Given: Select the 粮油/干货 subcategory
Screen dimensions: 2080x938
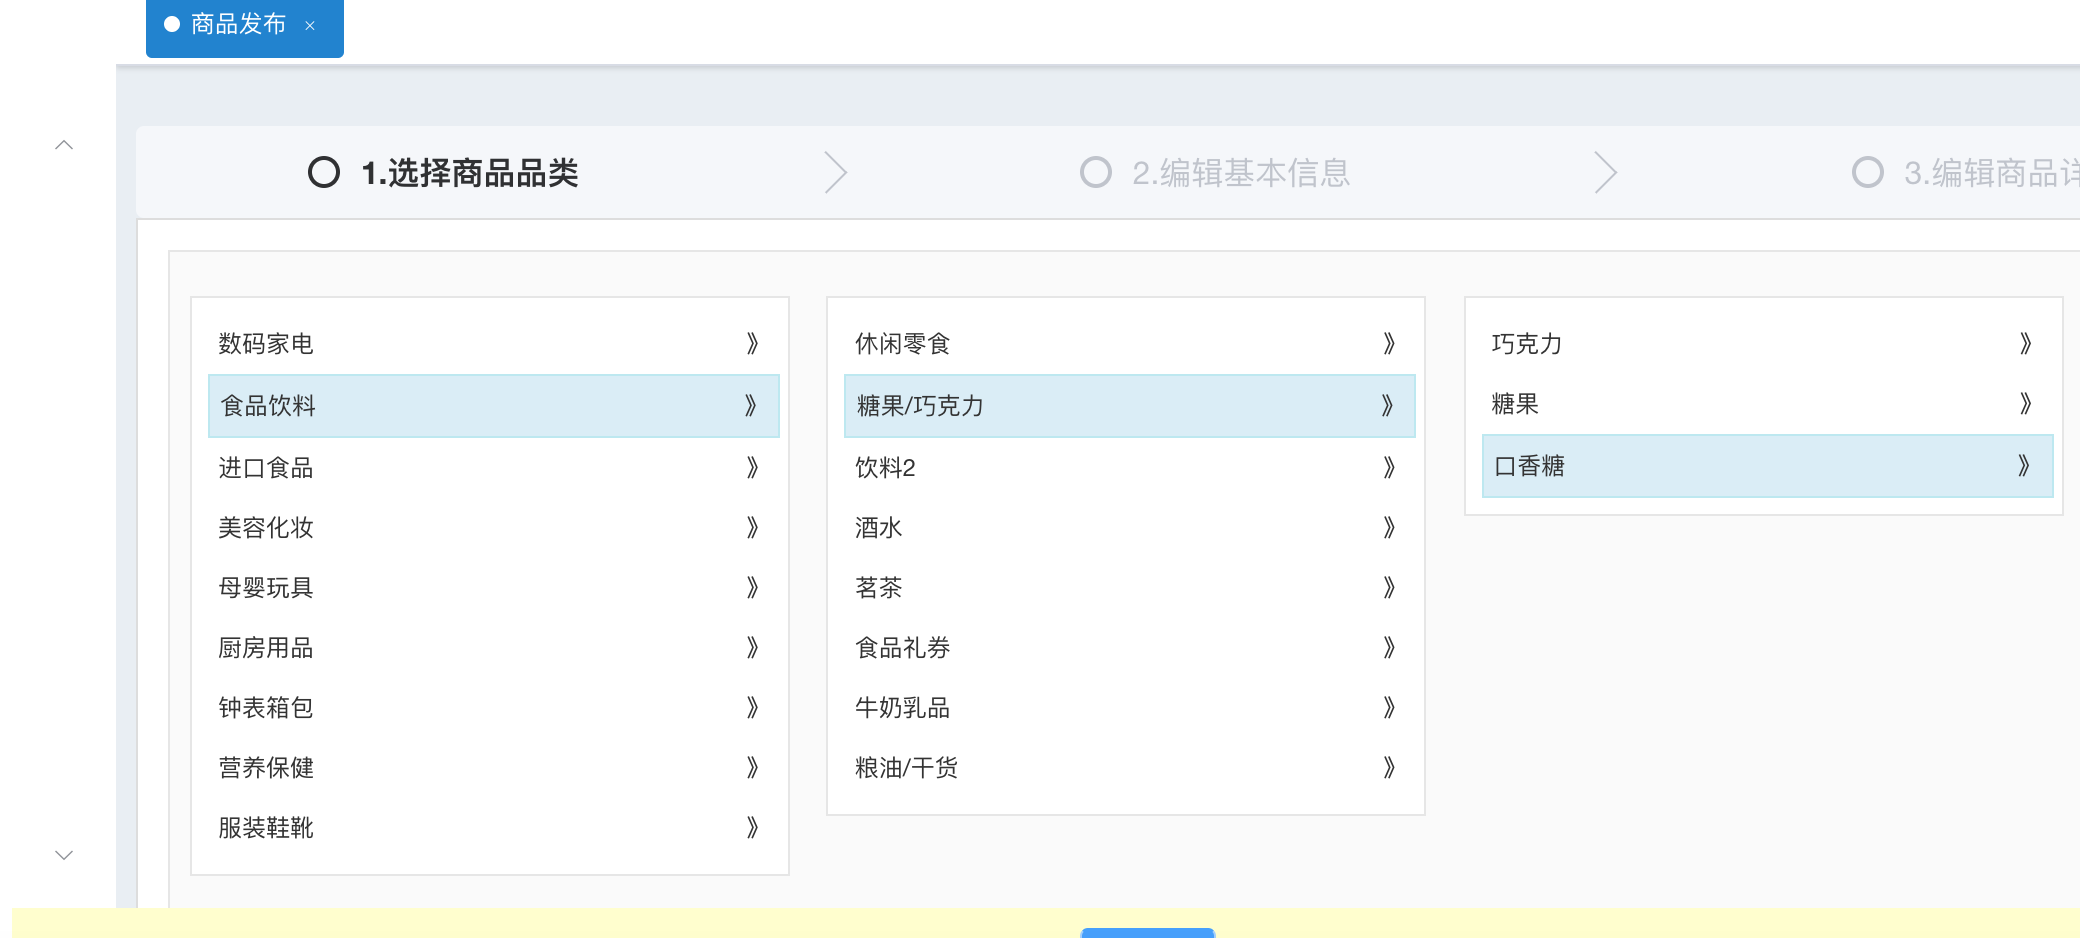Looking at the screenshot, I should 1129,768.
